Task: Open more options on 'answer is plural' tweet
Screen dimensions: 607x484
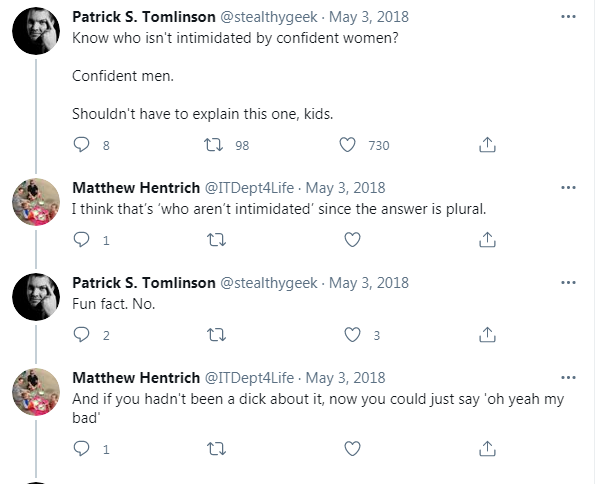Action: click(x=568, y=188)
